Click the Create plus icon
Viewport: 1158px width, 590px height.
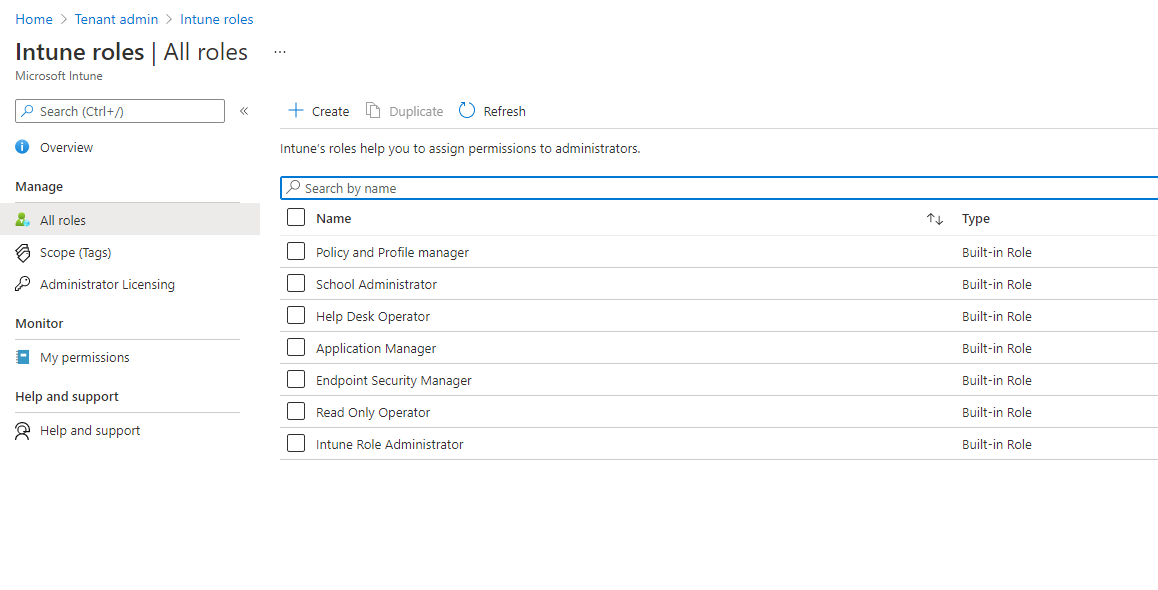tap(295, 111)
